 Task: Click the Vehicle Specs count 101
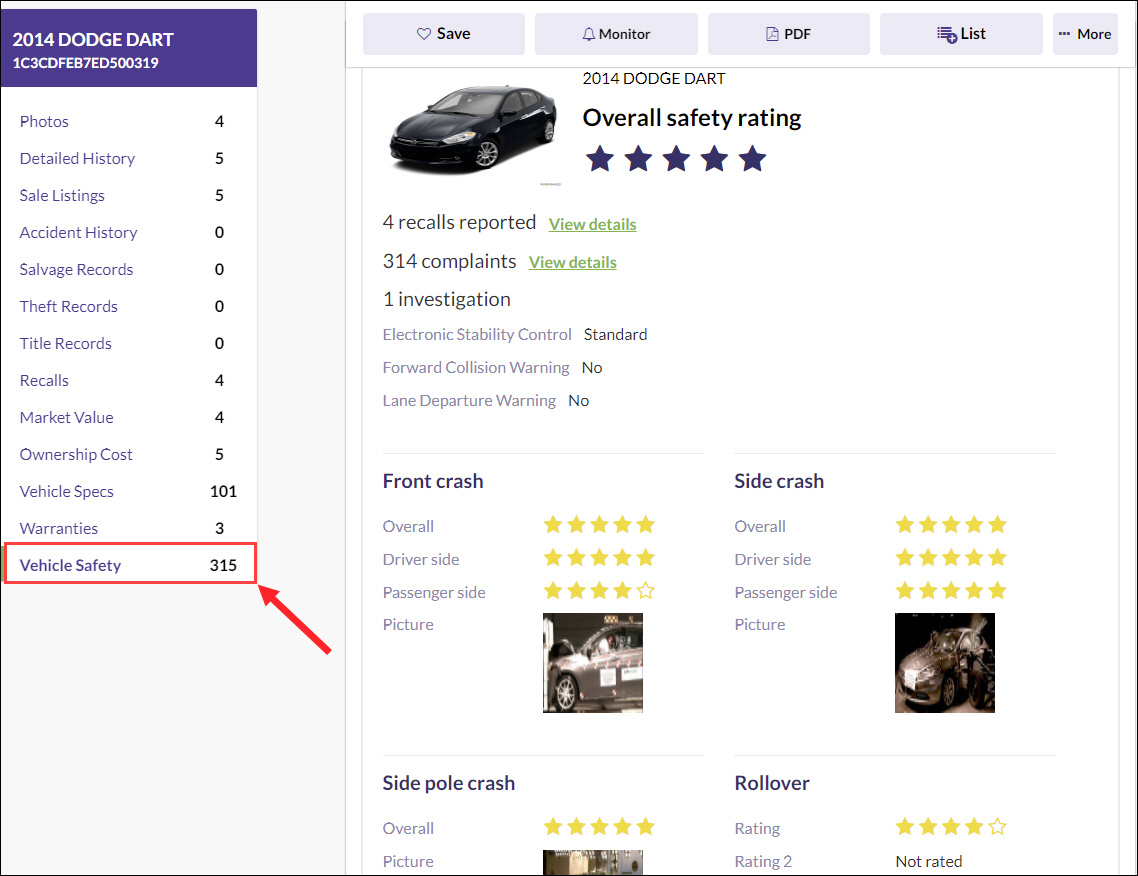224,491
